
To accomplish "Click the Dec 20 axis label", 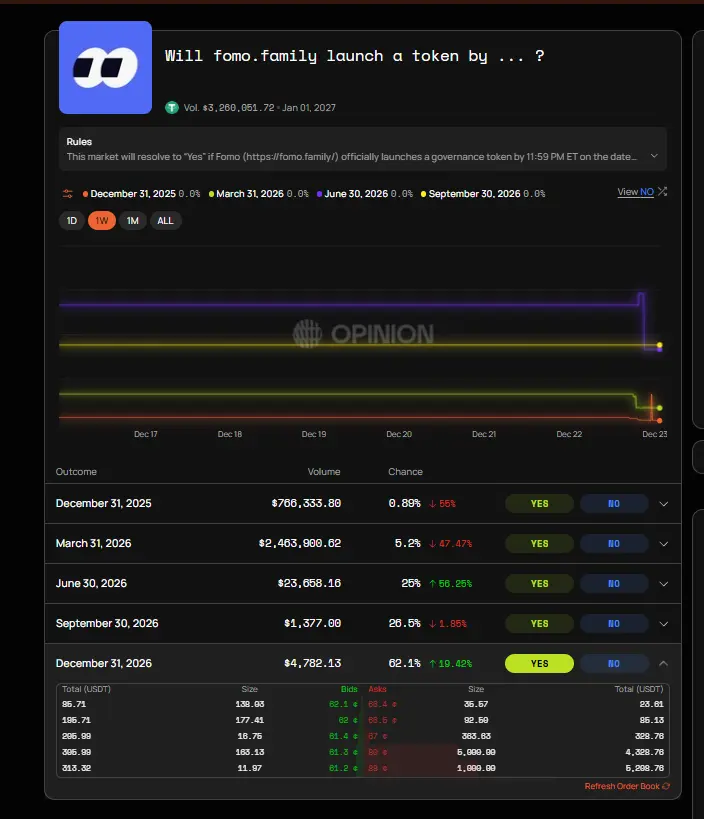I will (x=399, y=434).
